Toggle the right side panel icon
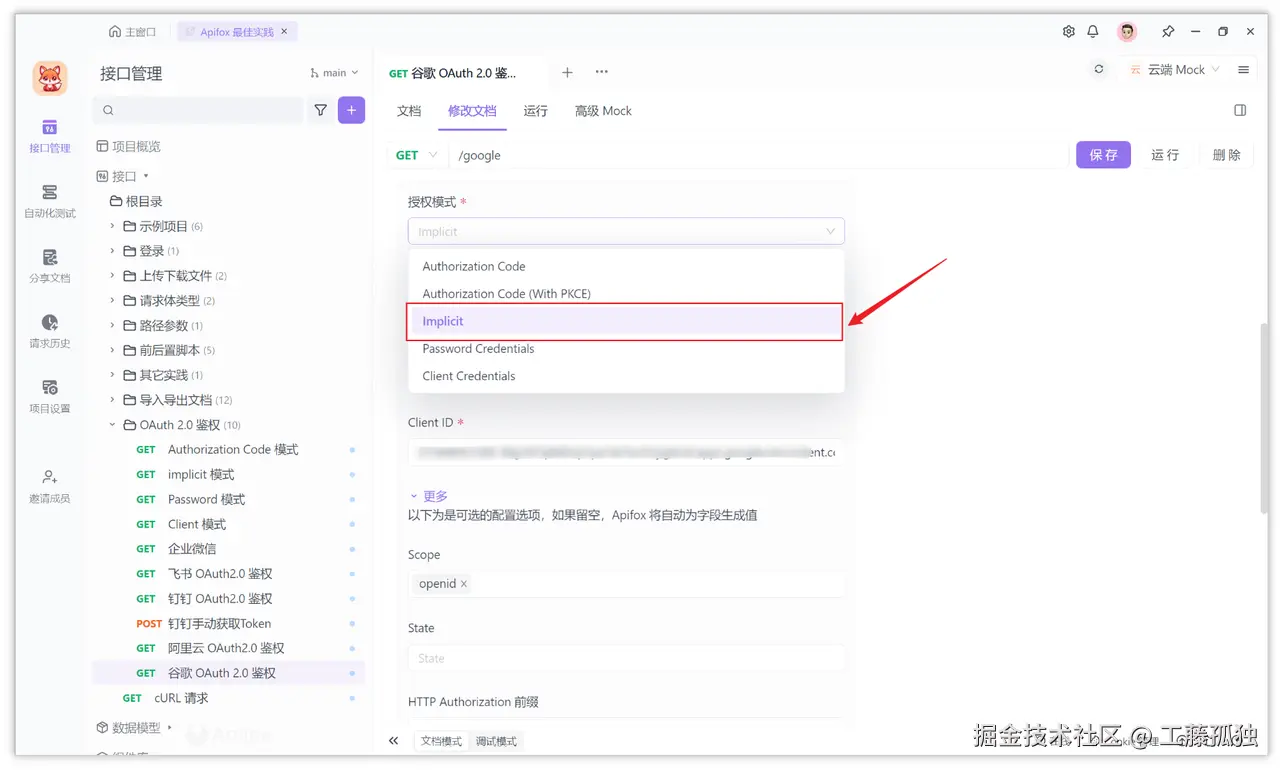The image size is (1280, 771). [1240, 110]
